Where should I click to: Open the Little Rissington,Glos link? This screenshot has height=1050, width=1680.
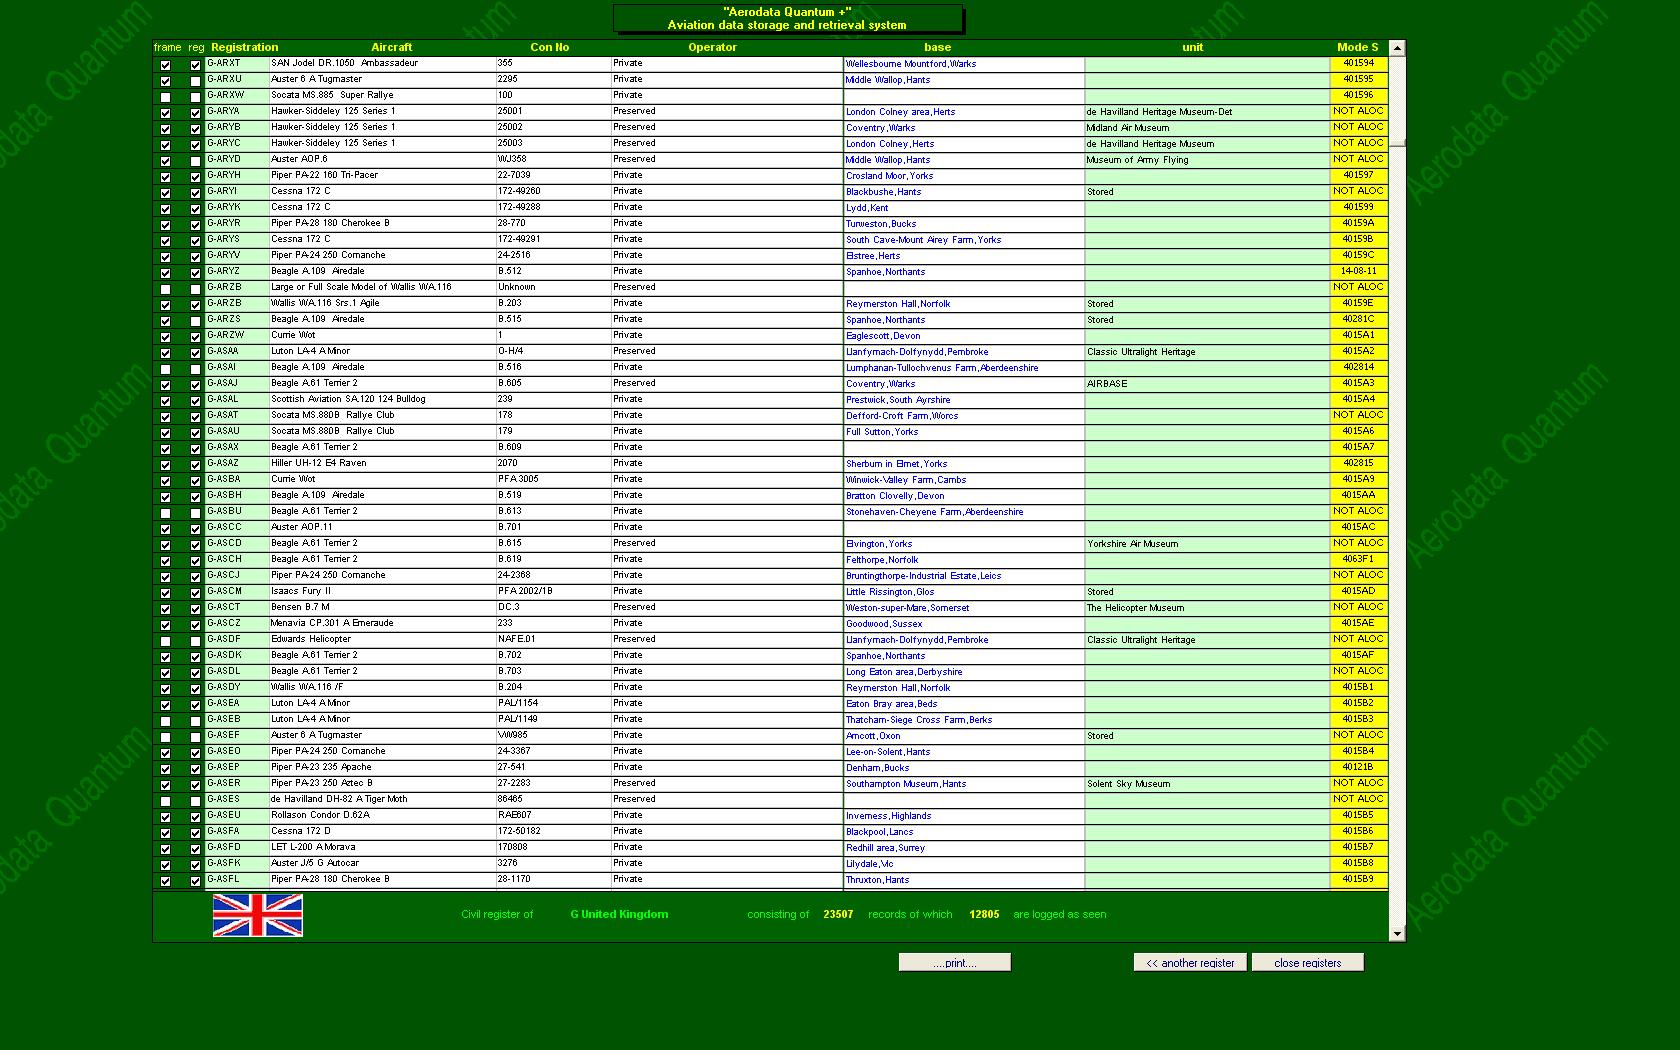(890, 592)
